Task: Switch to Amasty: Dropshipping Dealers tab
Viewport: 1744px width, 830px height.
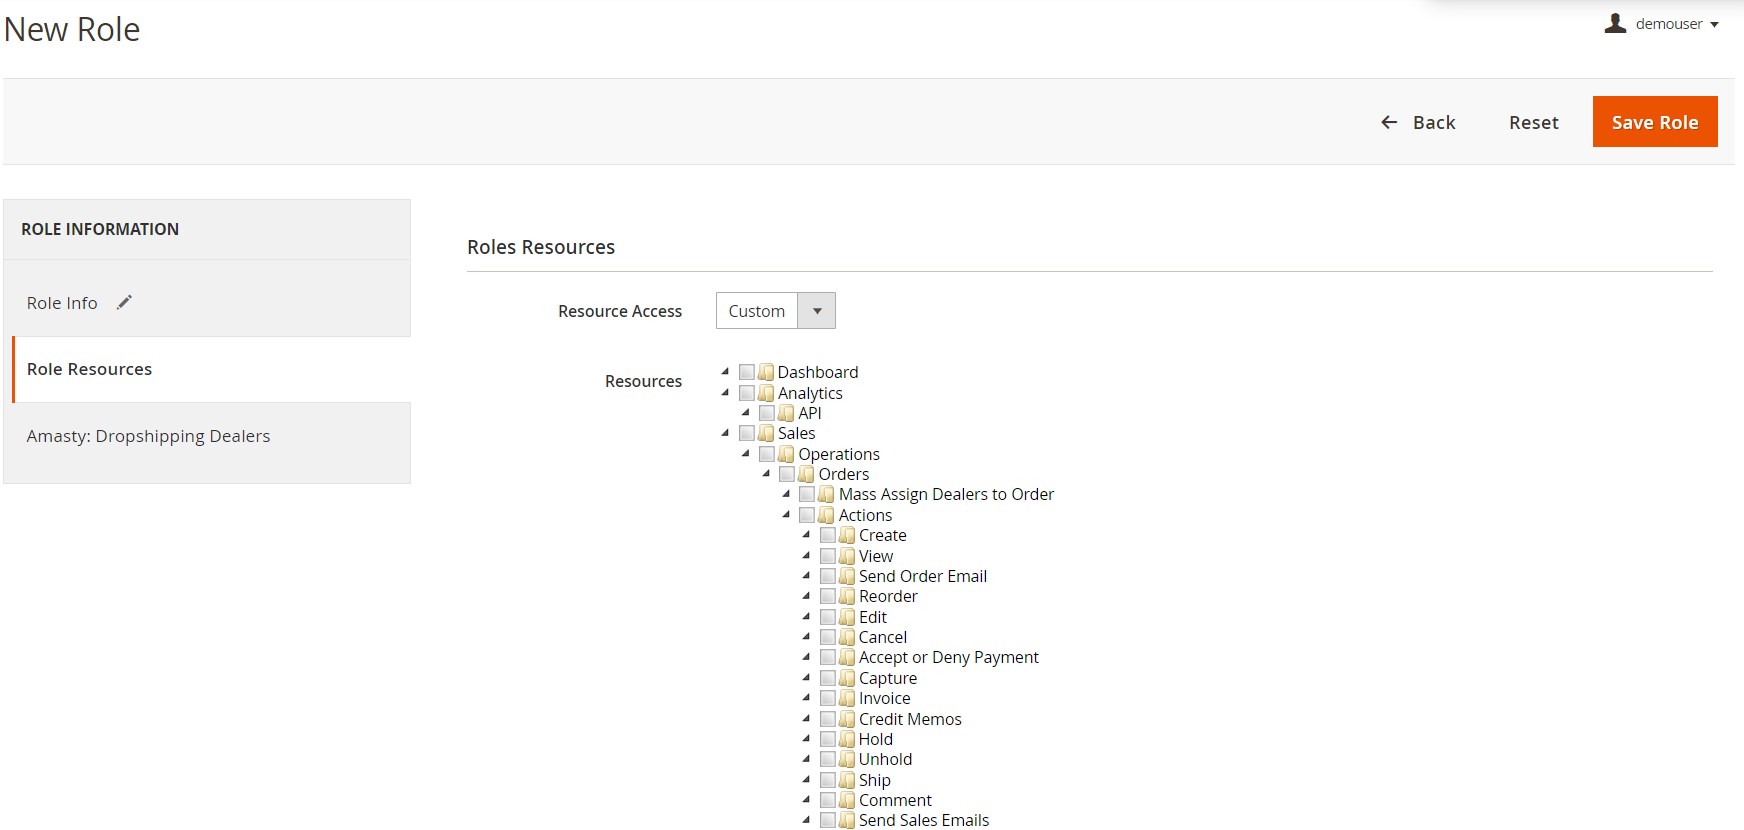Action: (148, 436)
